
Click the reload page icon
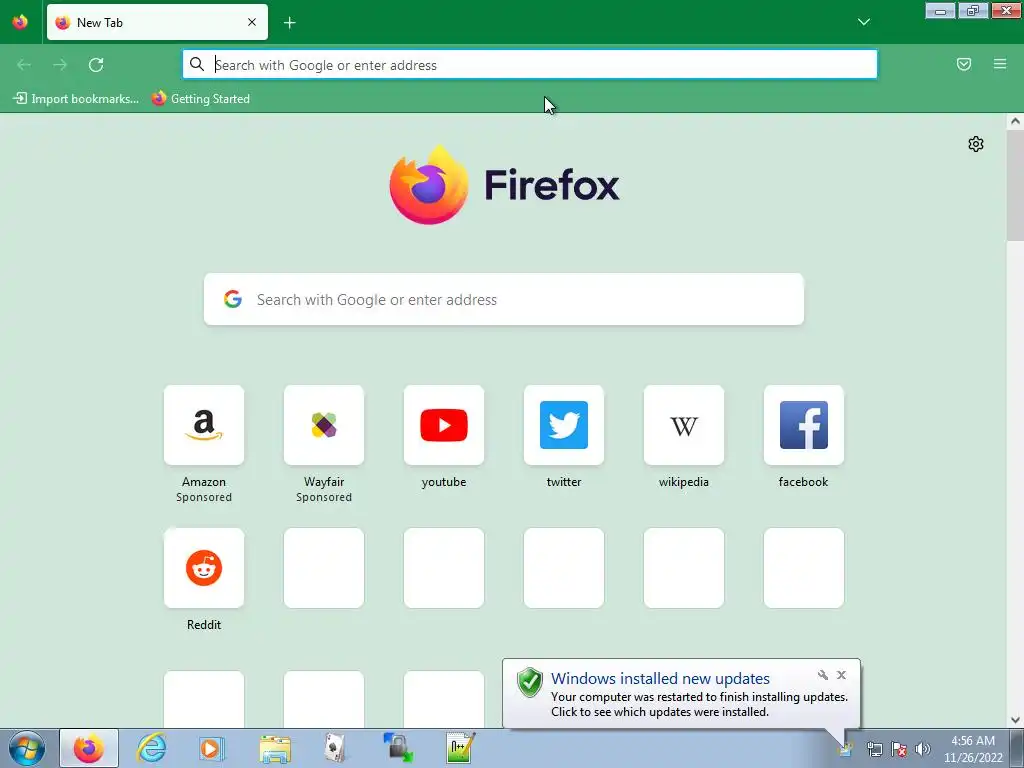pos(96,65)
